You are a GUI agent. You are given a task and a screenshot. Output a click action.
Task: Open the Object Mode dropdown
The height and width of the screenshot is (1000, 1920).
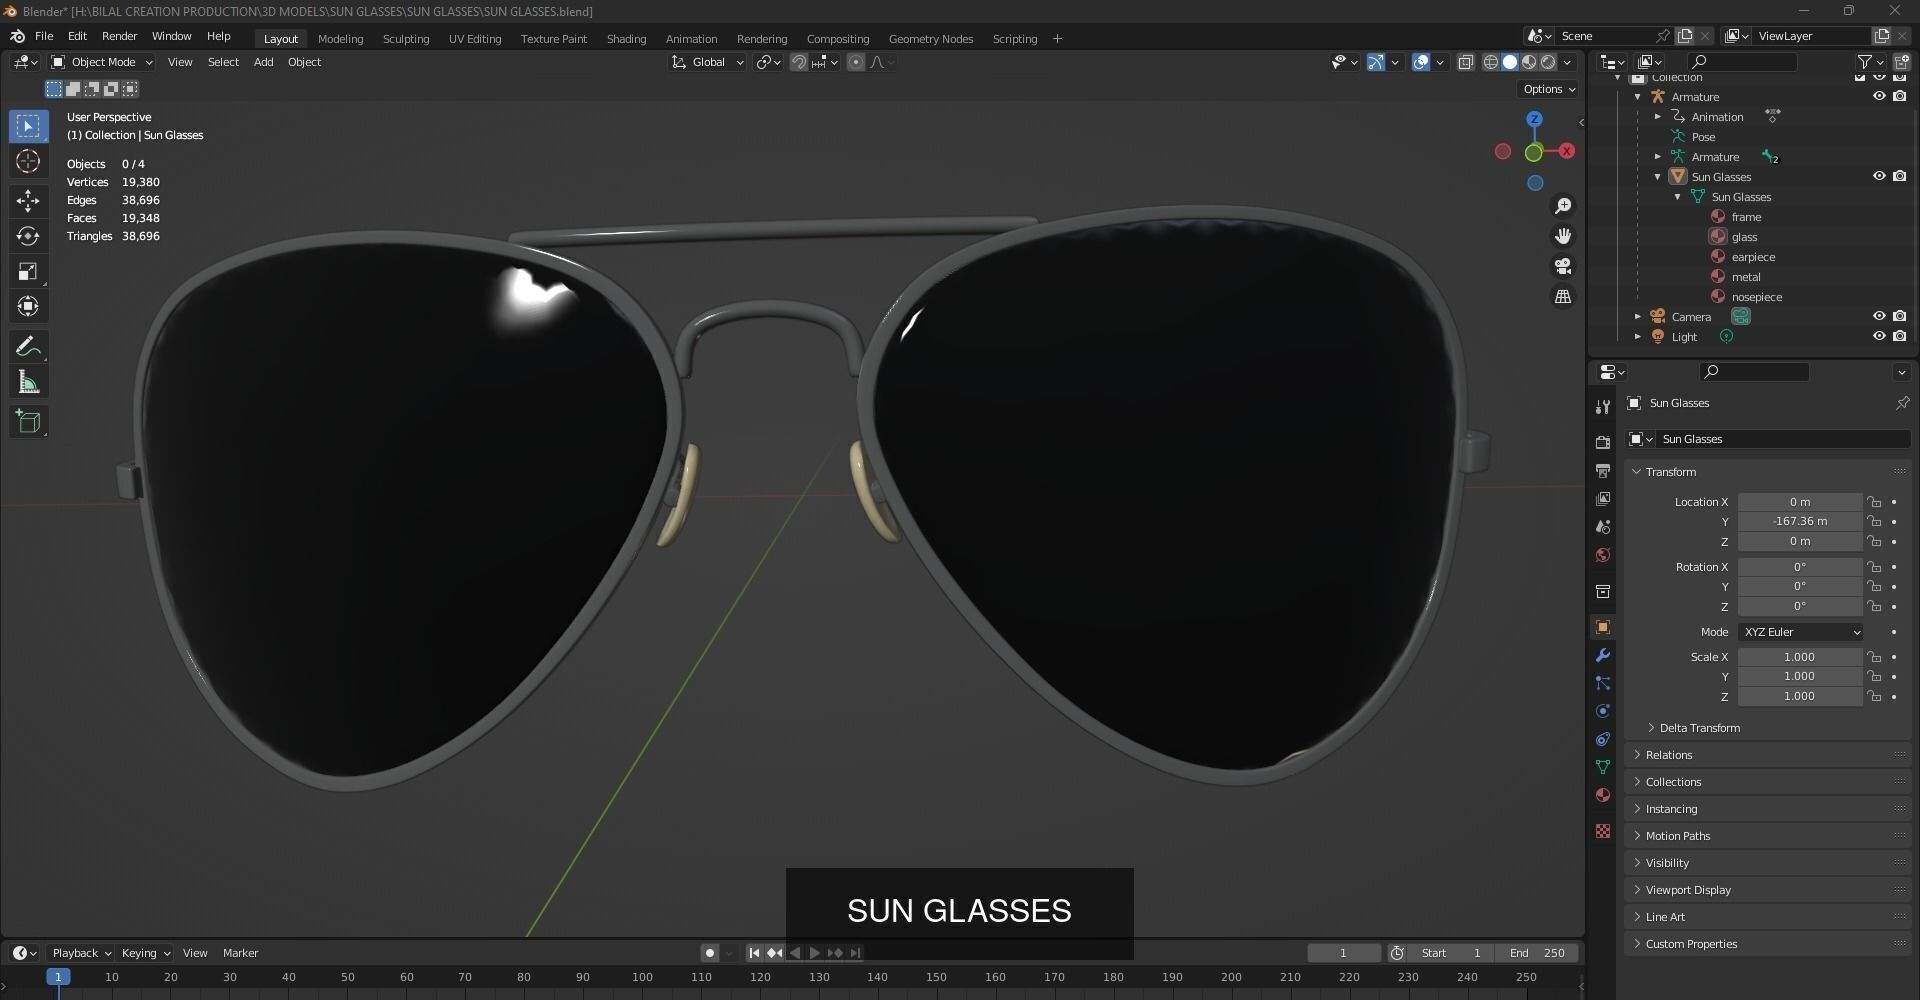[102, 62]
